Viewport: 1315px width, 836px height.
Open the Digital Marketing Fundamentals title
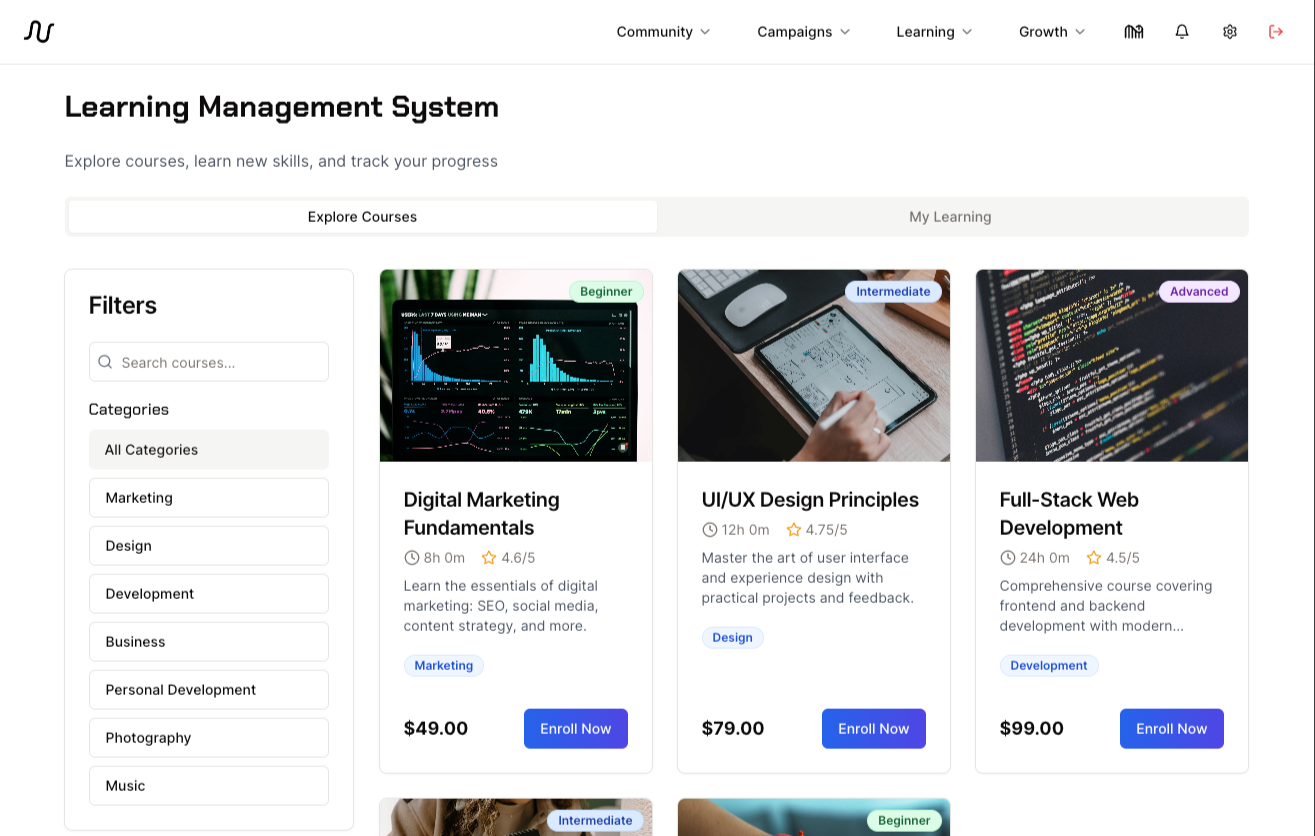point(482,514)
